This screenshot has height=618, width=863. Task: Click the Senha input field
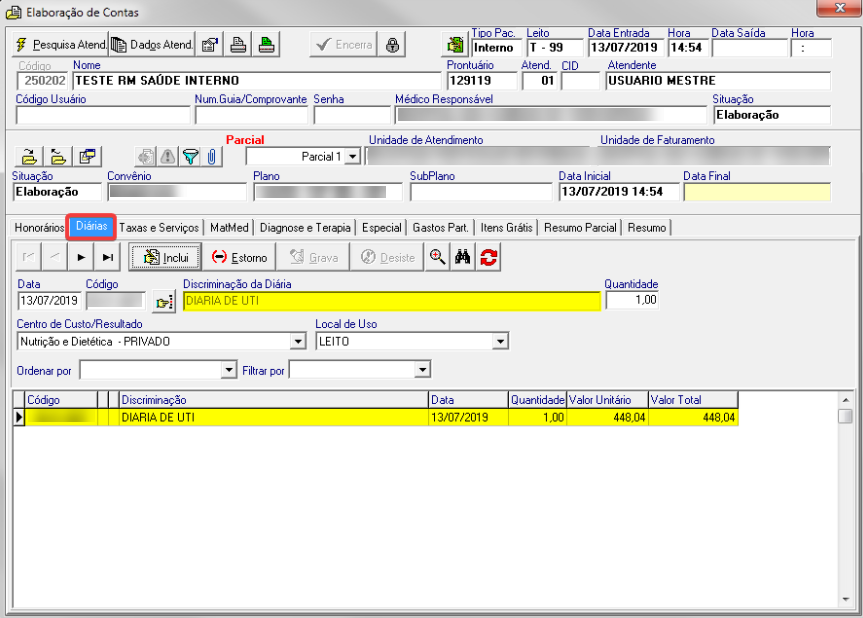point(352,115)
